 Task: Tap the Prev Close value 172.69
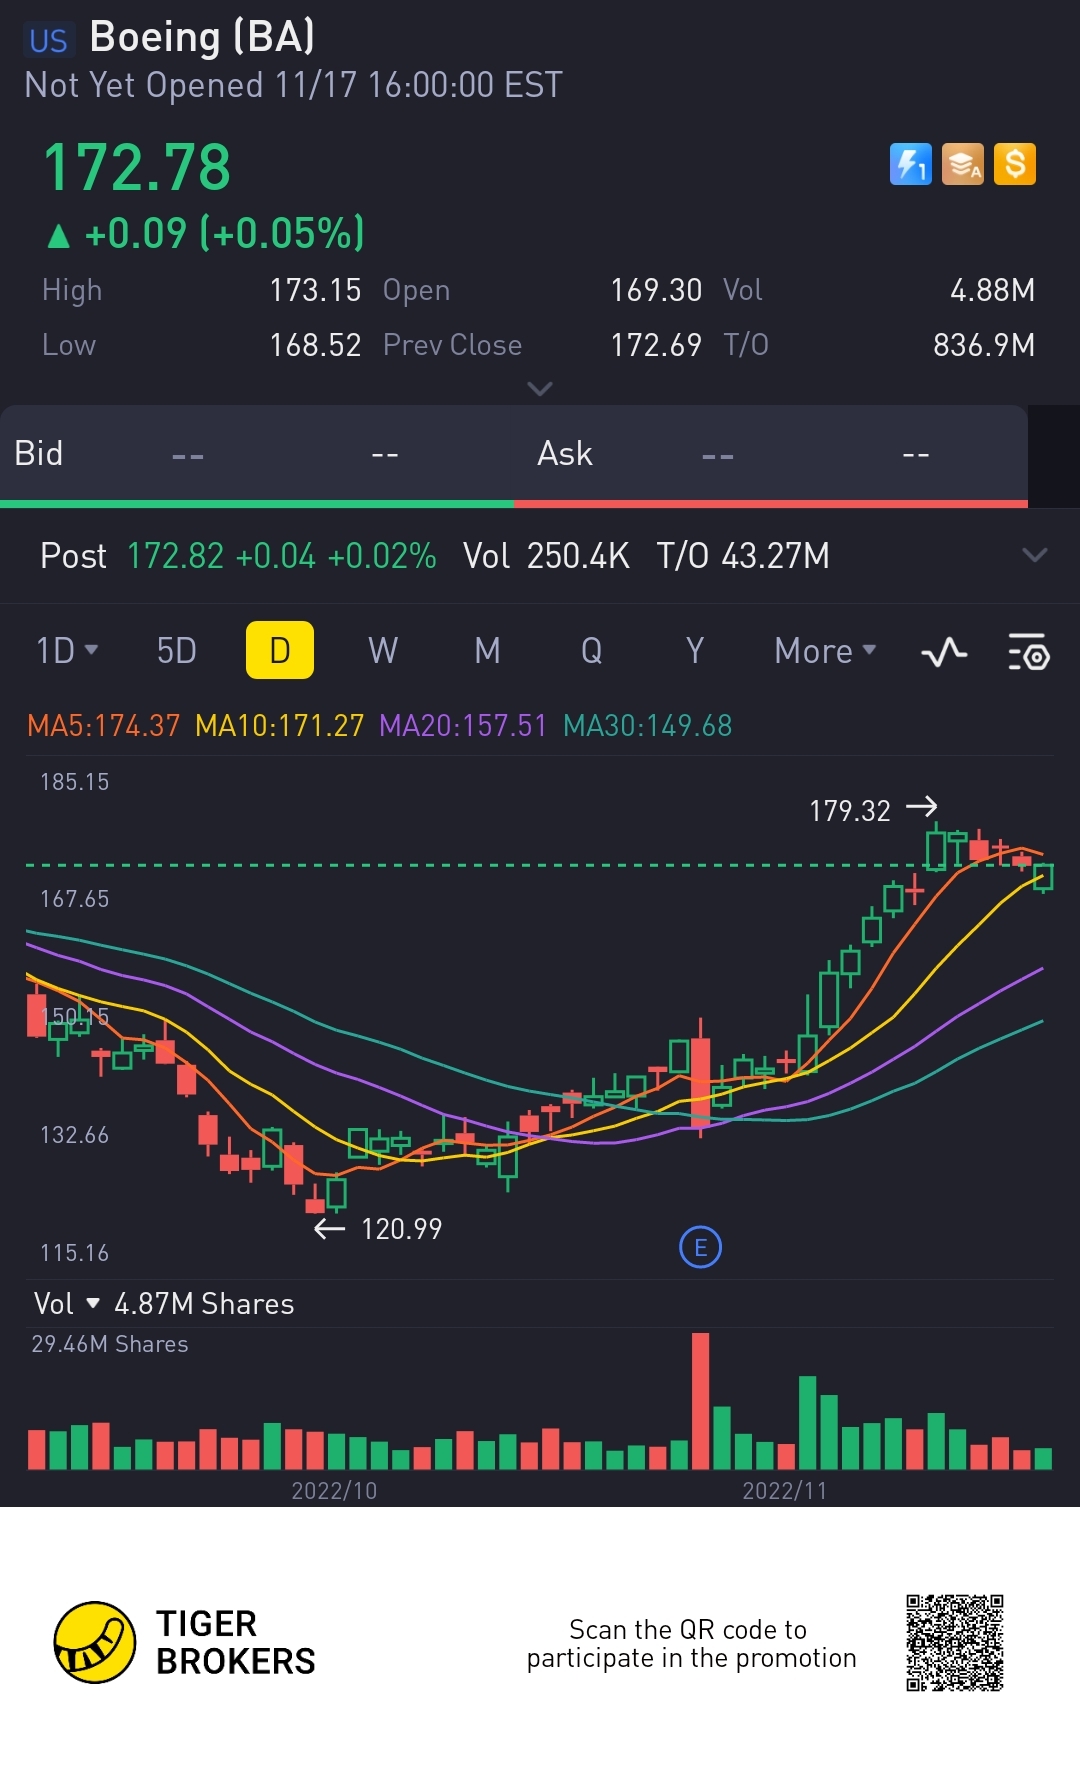tap(656, 345)
